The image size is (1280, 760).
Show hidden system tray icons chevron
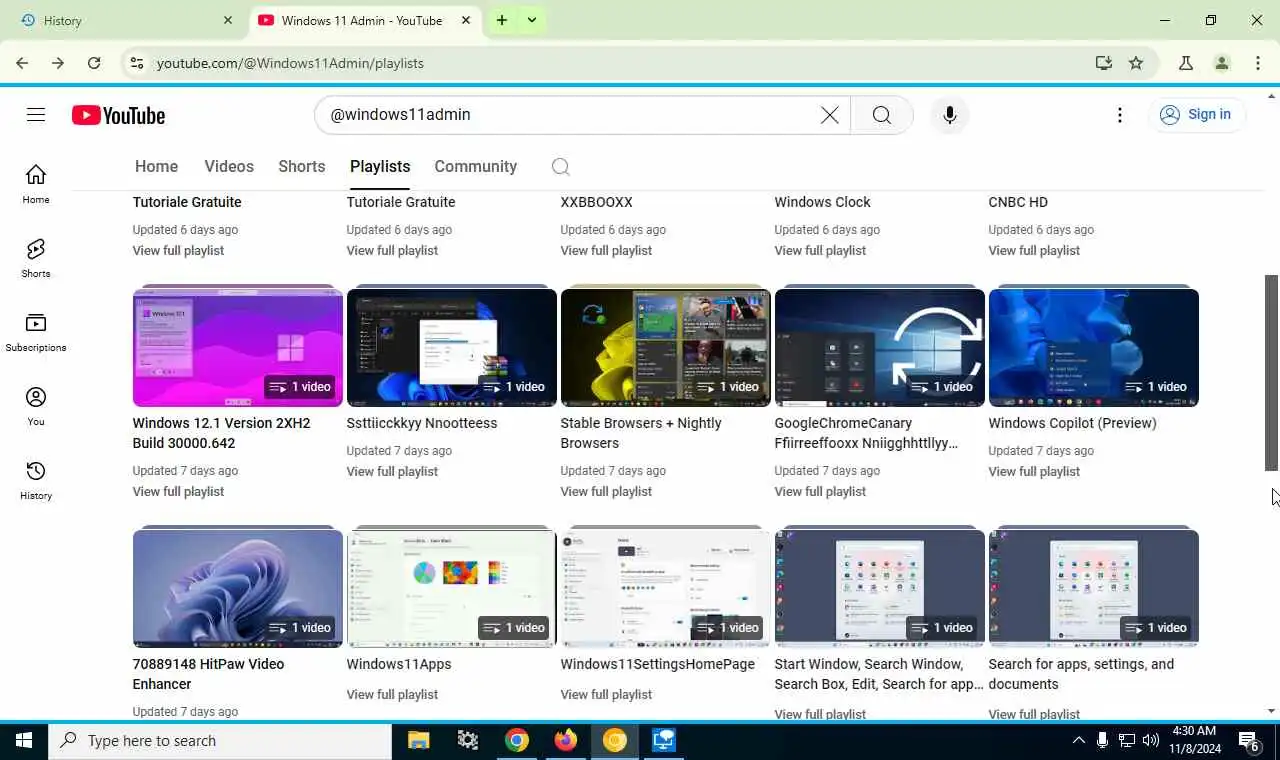(1078, 741)
